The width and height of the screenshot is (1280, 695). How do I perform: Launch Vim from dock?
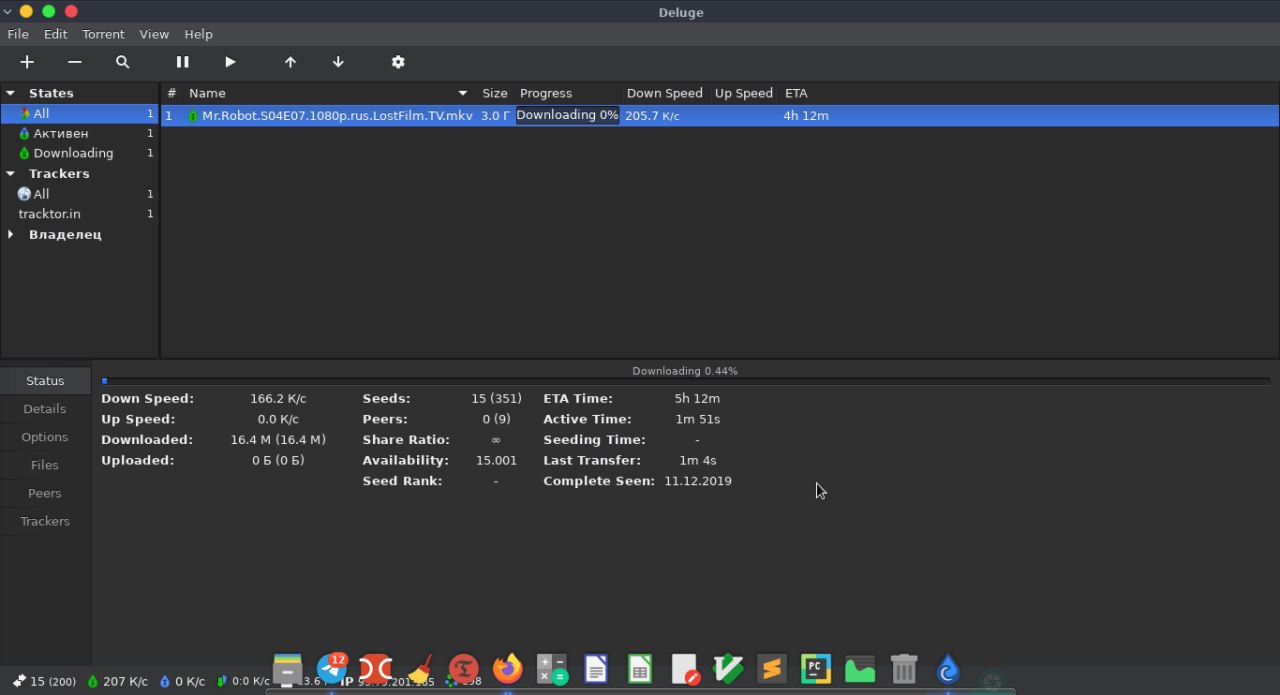728,669
